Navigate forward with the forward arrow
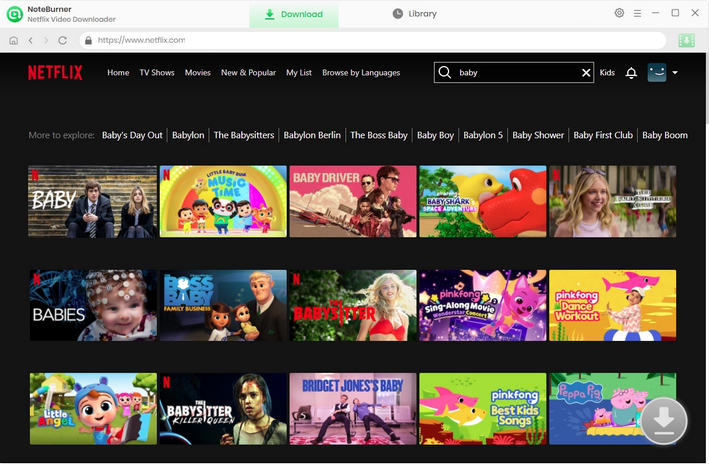Viewport: 709px width, 464px height. click(x=46, y=40)
